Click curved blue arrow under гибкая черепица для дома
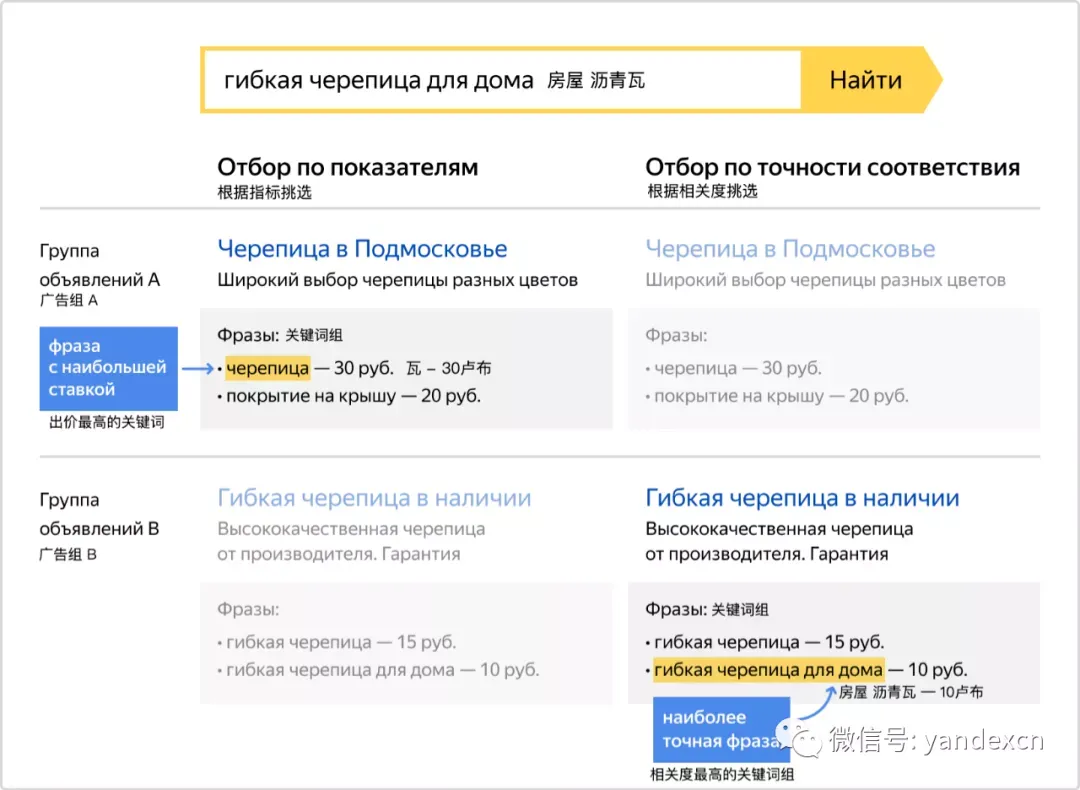Screen dimensions: 1080x790 [x=820, y=703]
